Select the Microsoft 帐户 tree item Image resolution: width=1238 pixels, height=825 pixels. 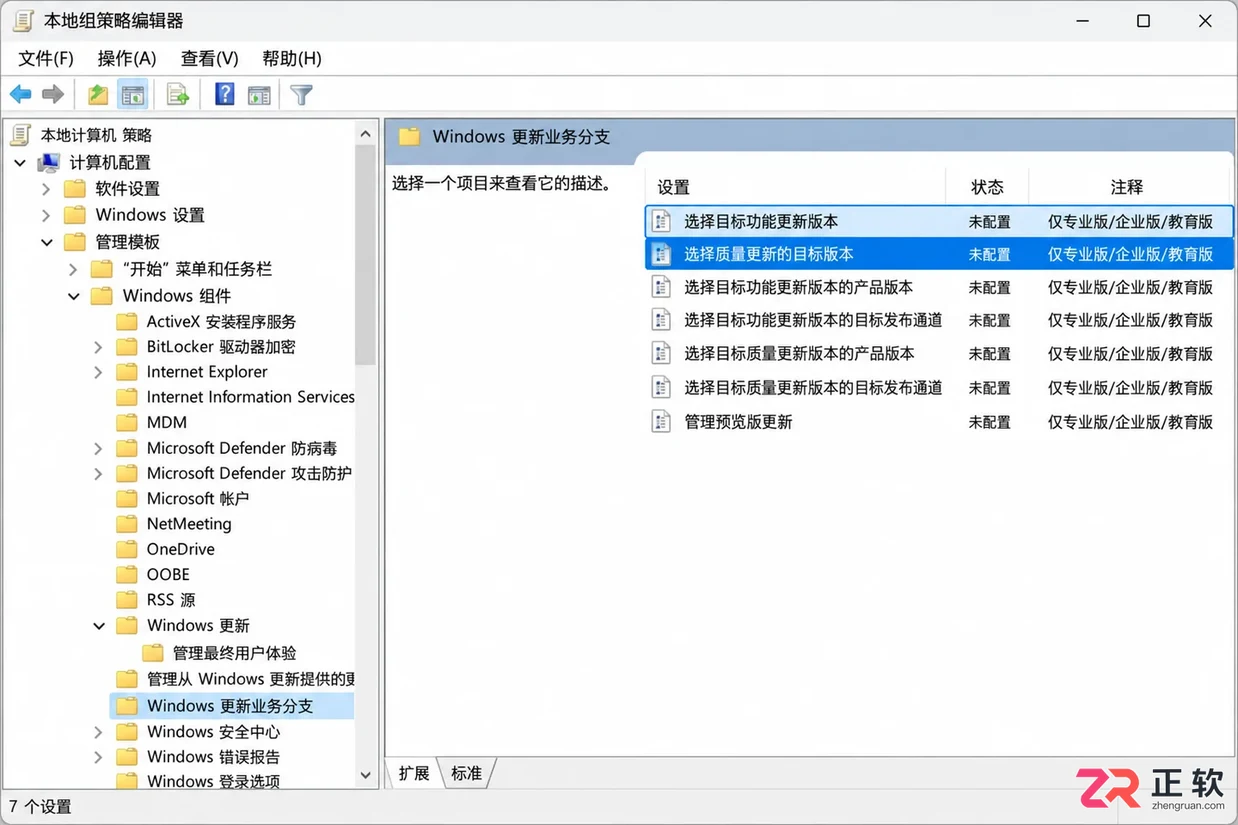click(x=198, y=498)
